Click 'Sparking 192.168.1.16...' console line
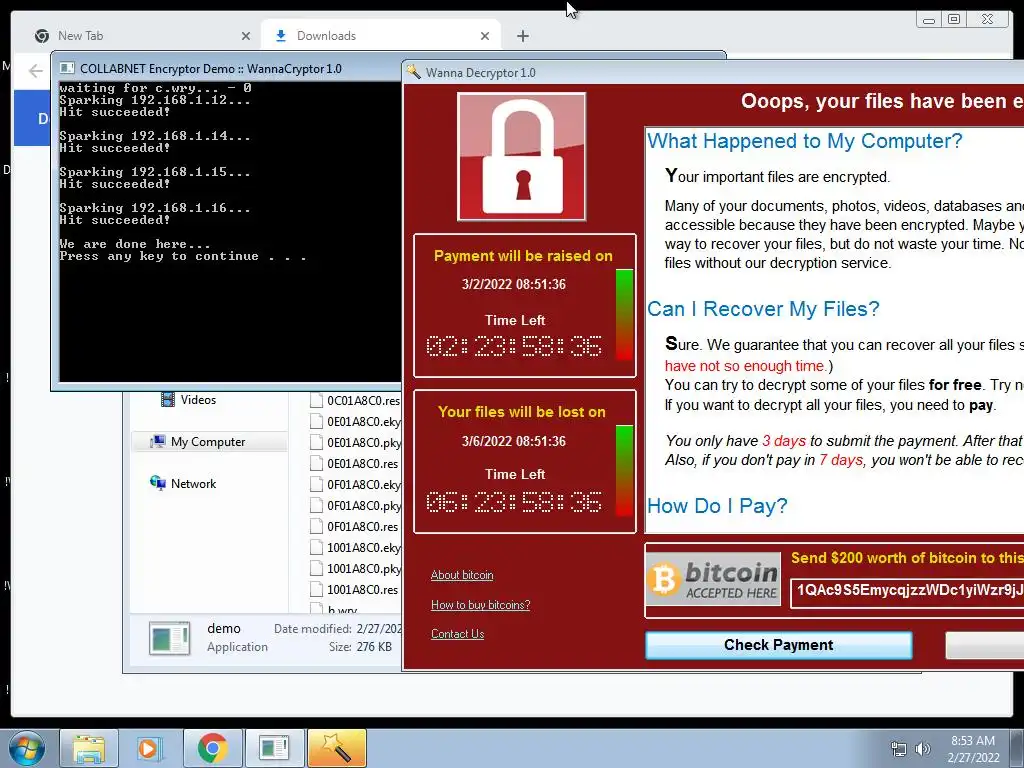Viewport: 1024px width, 768px height. tap(155, 208)
